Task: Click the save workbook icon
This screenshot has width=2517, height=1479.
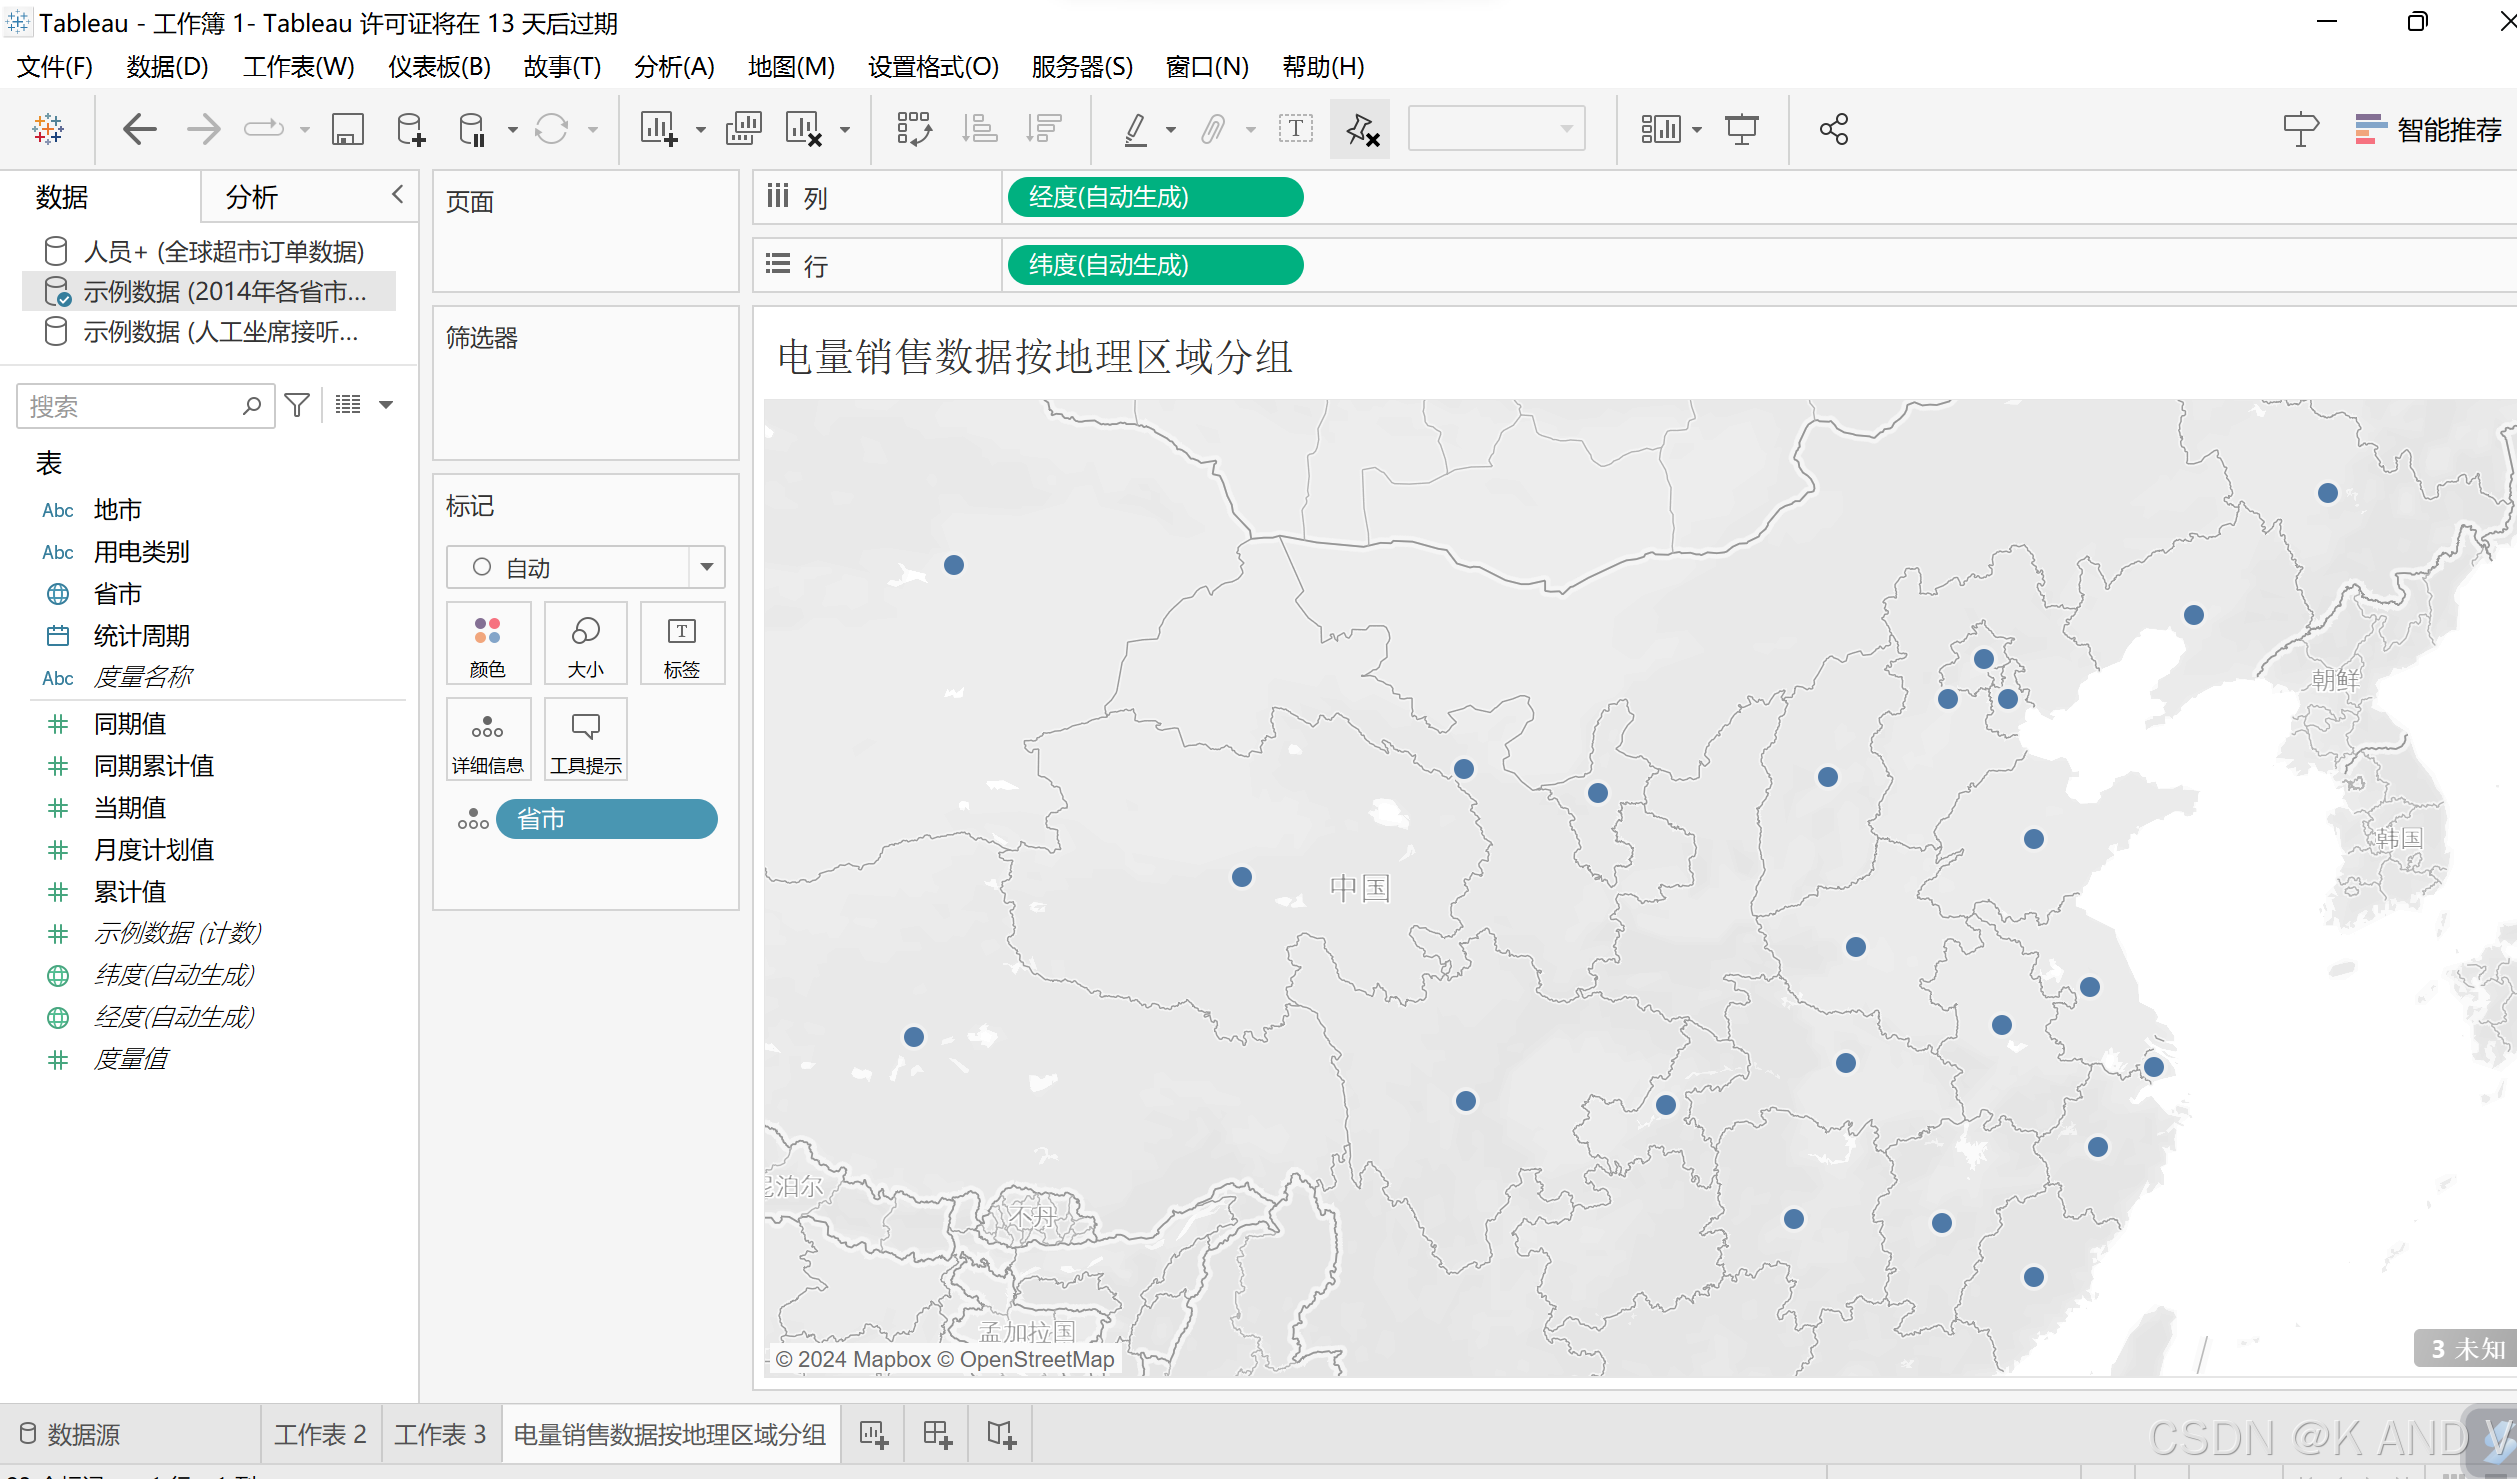Action: tap(347, 129)
